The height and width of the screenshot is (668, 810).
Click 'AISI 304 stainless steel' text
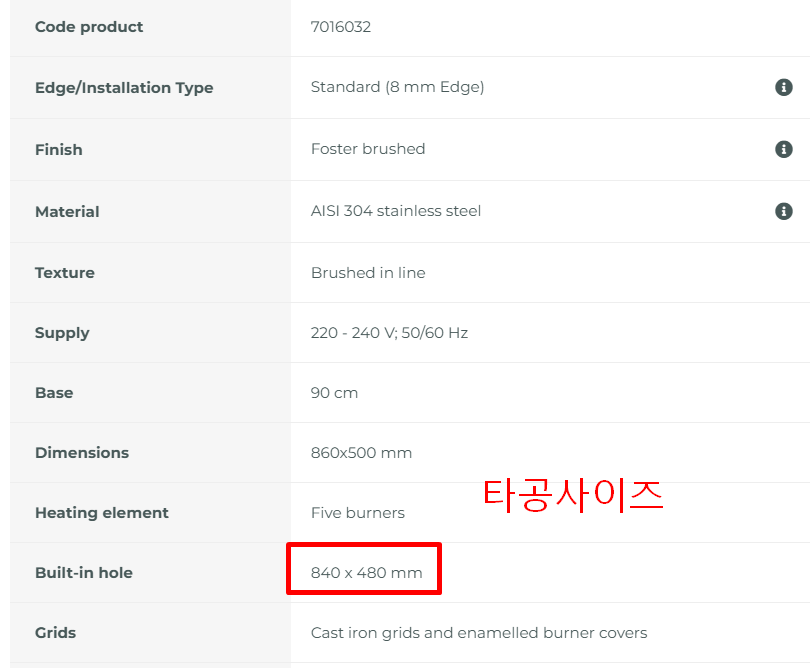tap(396, 211)
